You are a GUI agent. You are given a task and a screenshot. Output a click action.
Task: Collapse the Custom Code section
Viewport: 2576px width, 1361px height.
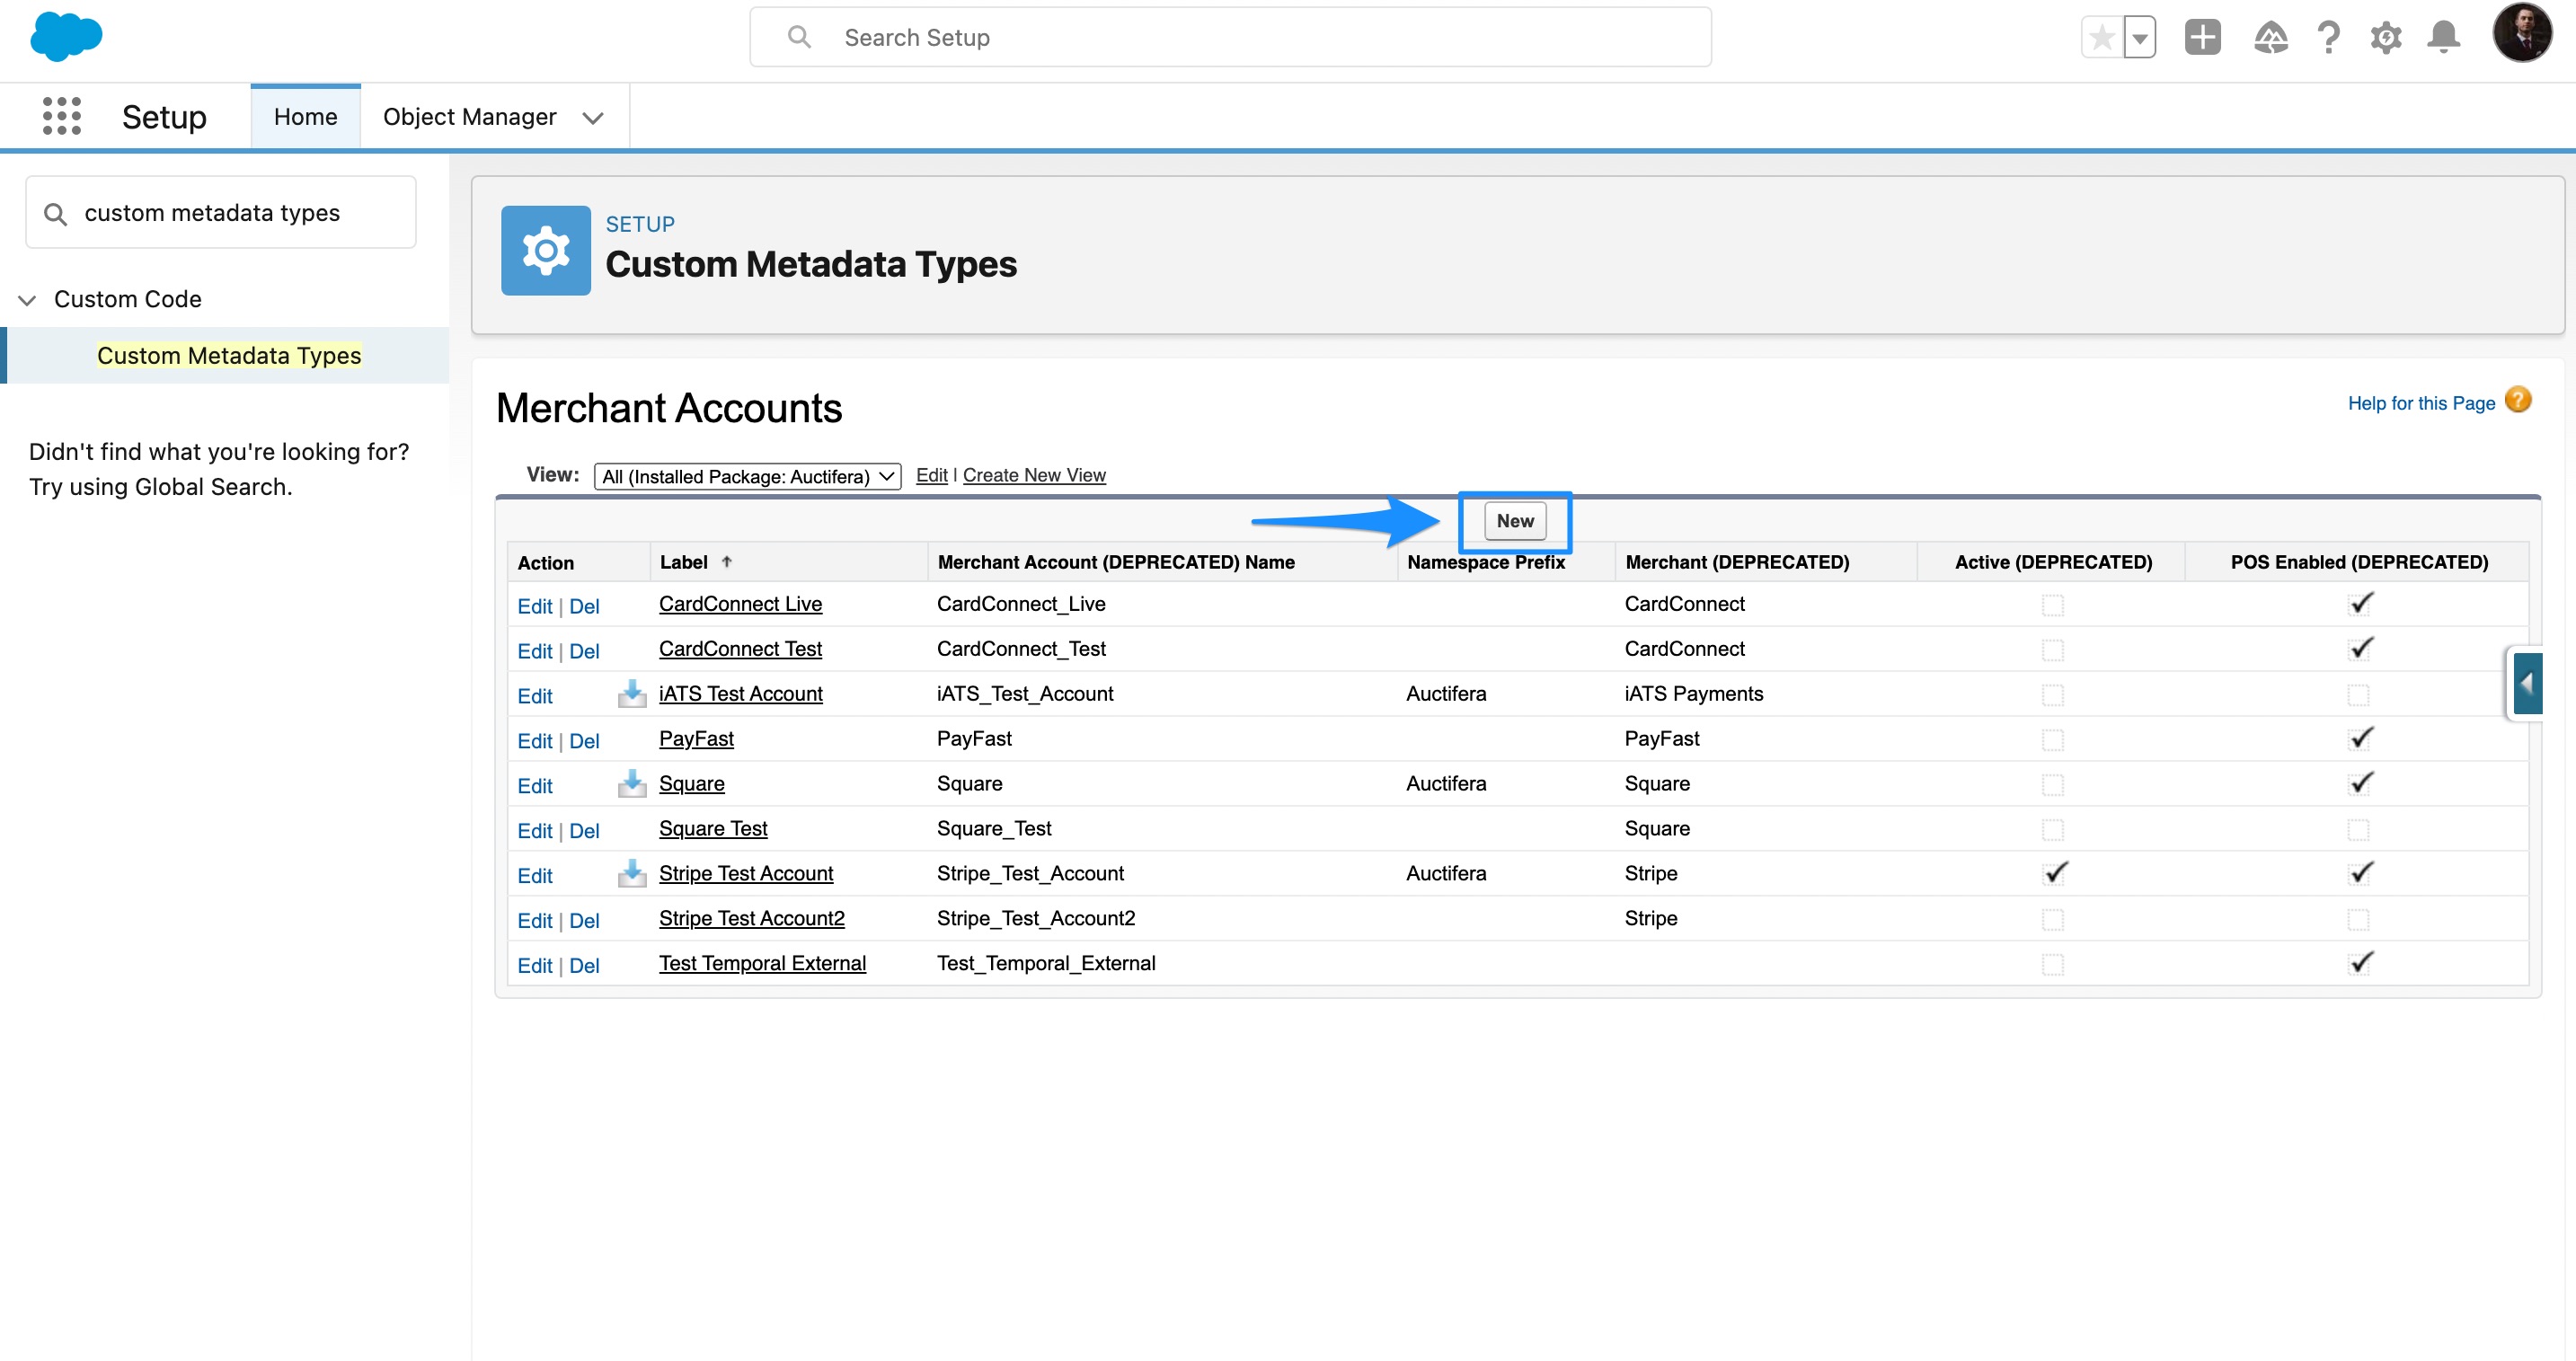coord(27,300)
